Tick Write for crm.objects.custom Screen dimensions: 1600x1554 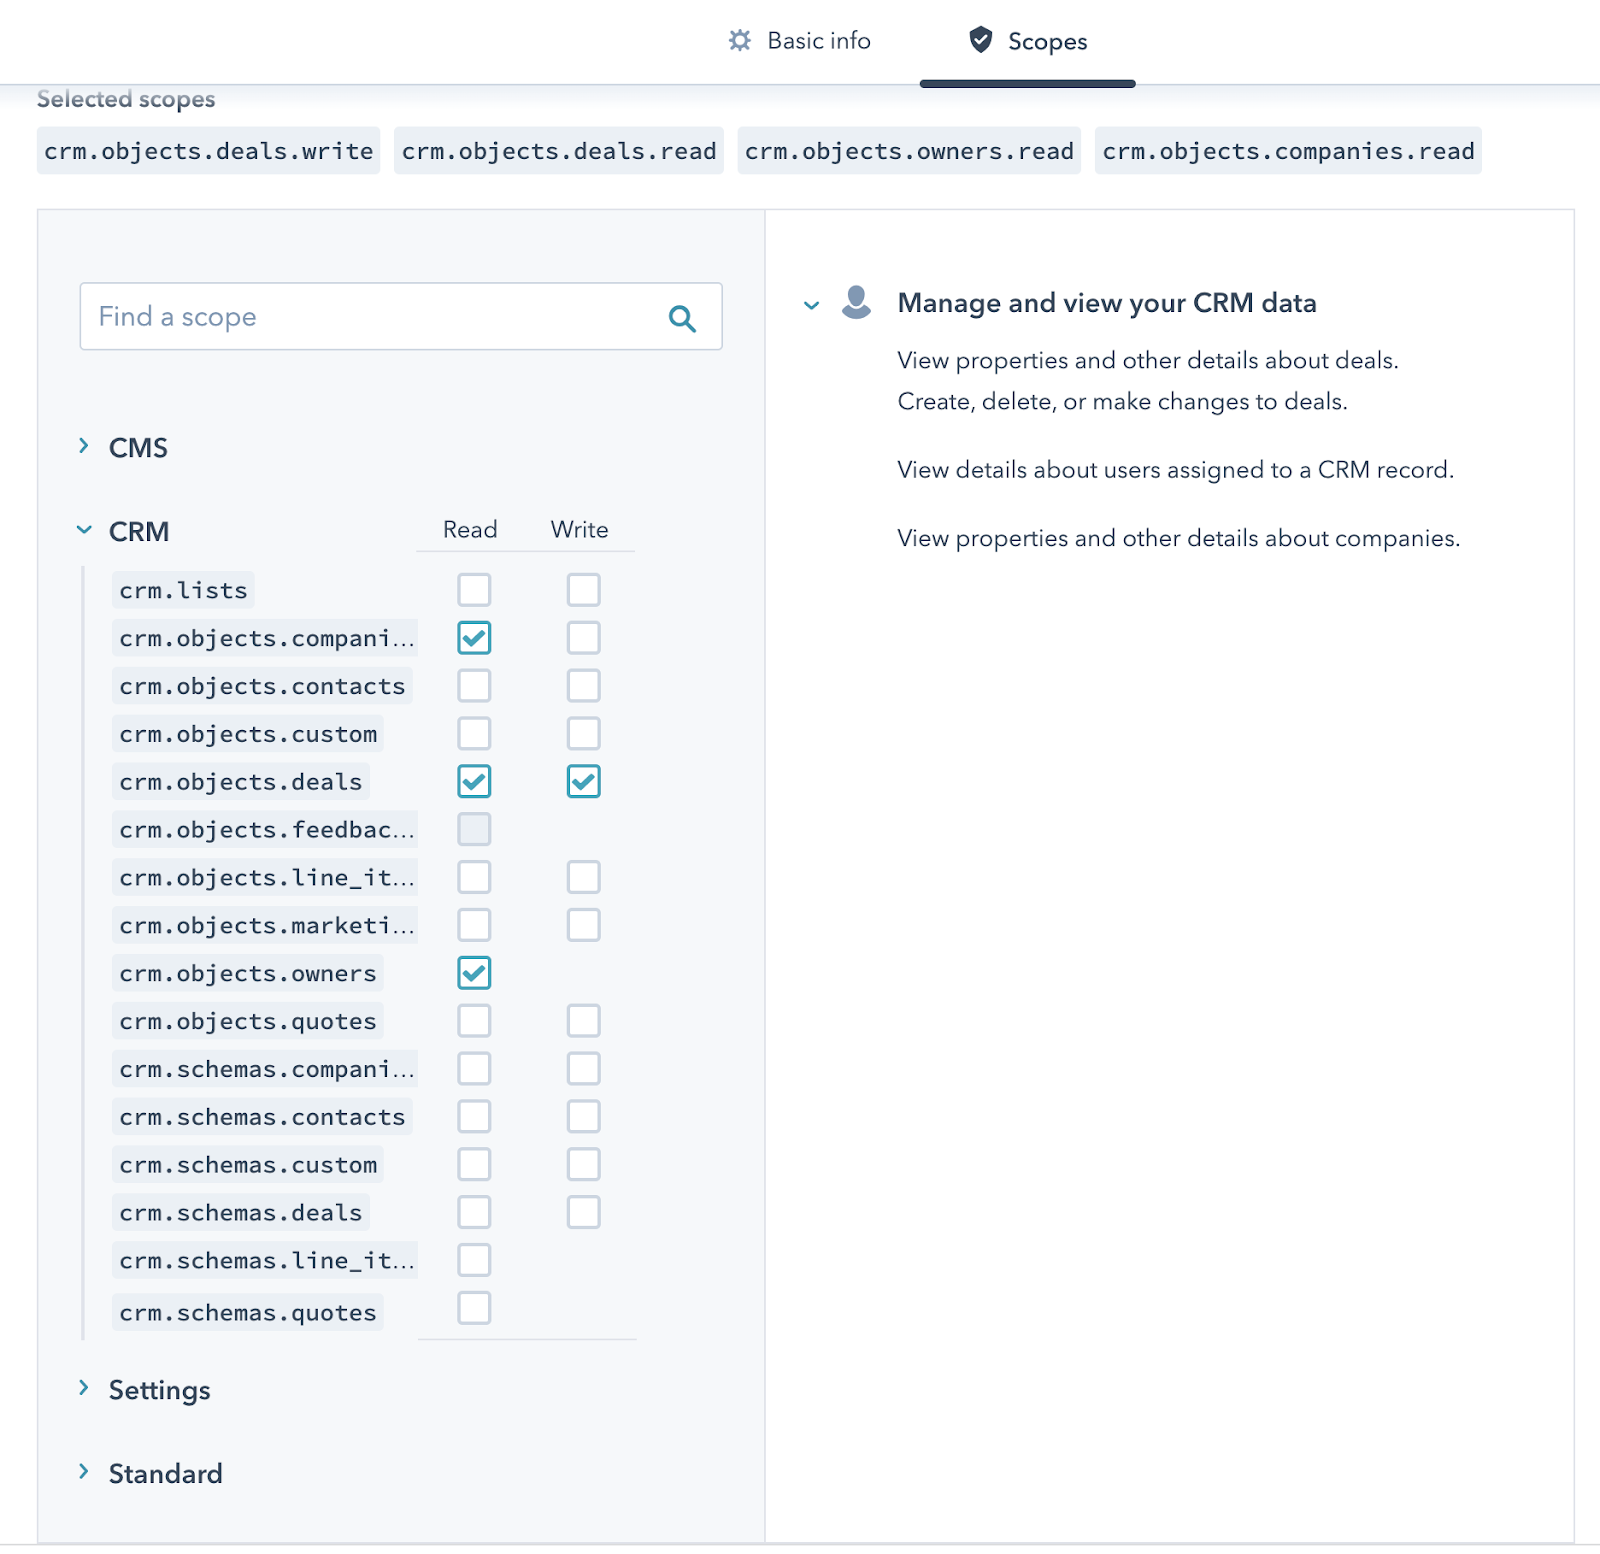[x=584, y=734]
